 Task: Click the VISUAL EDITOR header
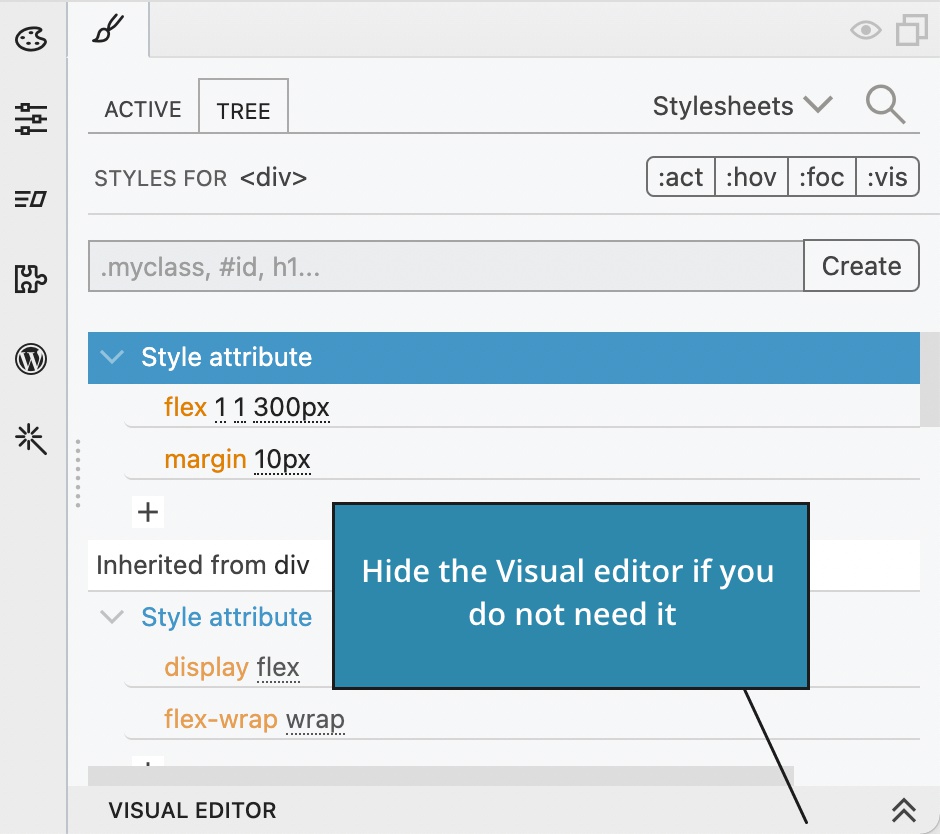pyautogui.click(x=192, y=810)
